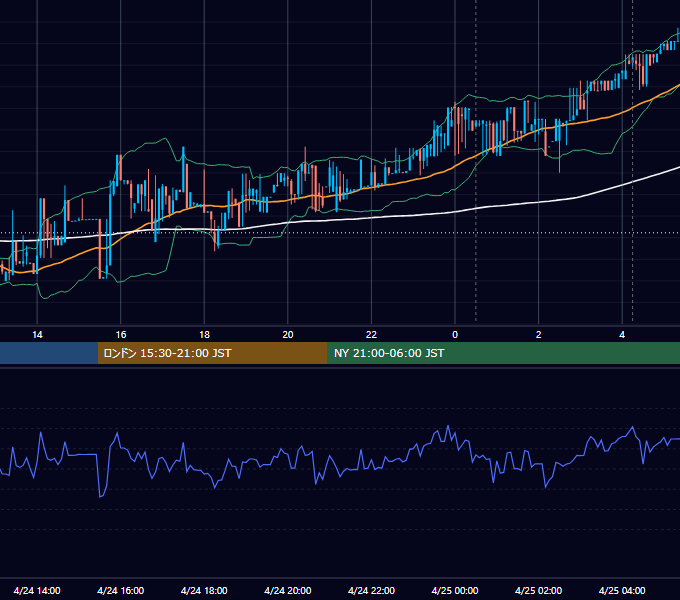Click the 20 hour label on price chart axis
This screenshot has height=600, width=680.
tap(288, 335)
